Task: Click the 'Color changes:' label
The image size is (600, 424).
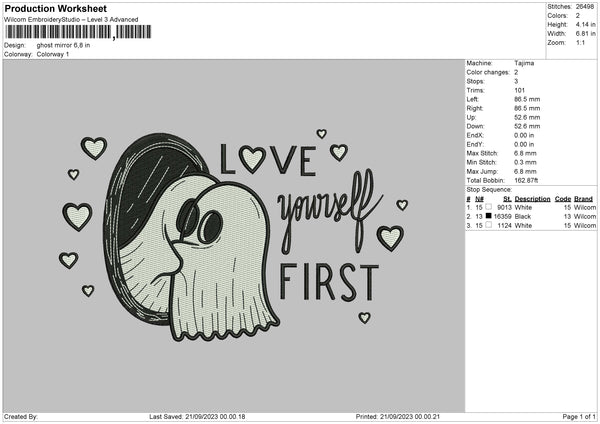Action: 488,72
